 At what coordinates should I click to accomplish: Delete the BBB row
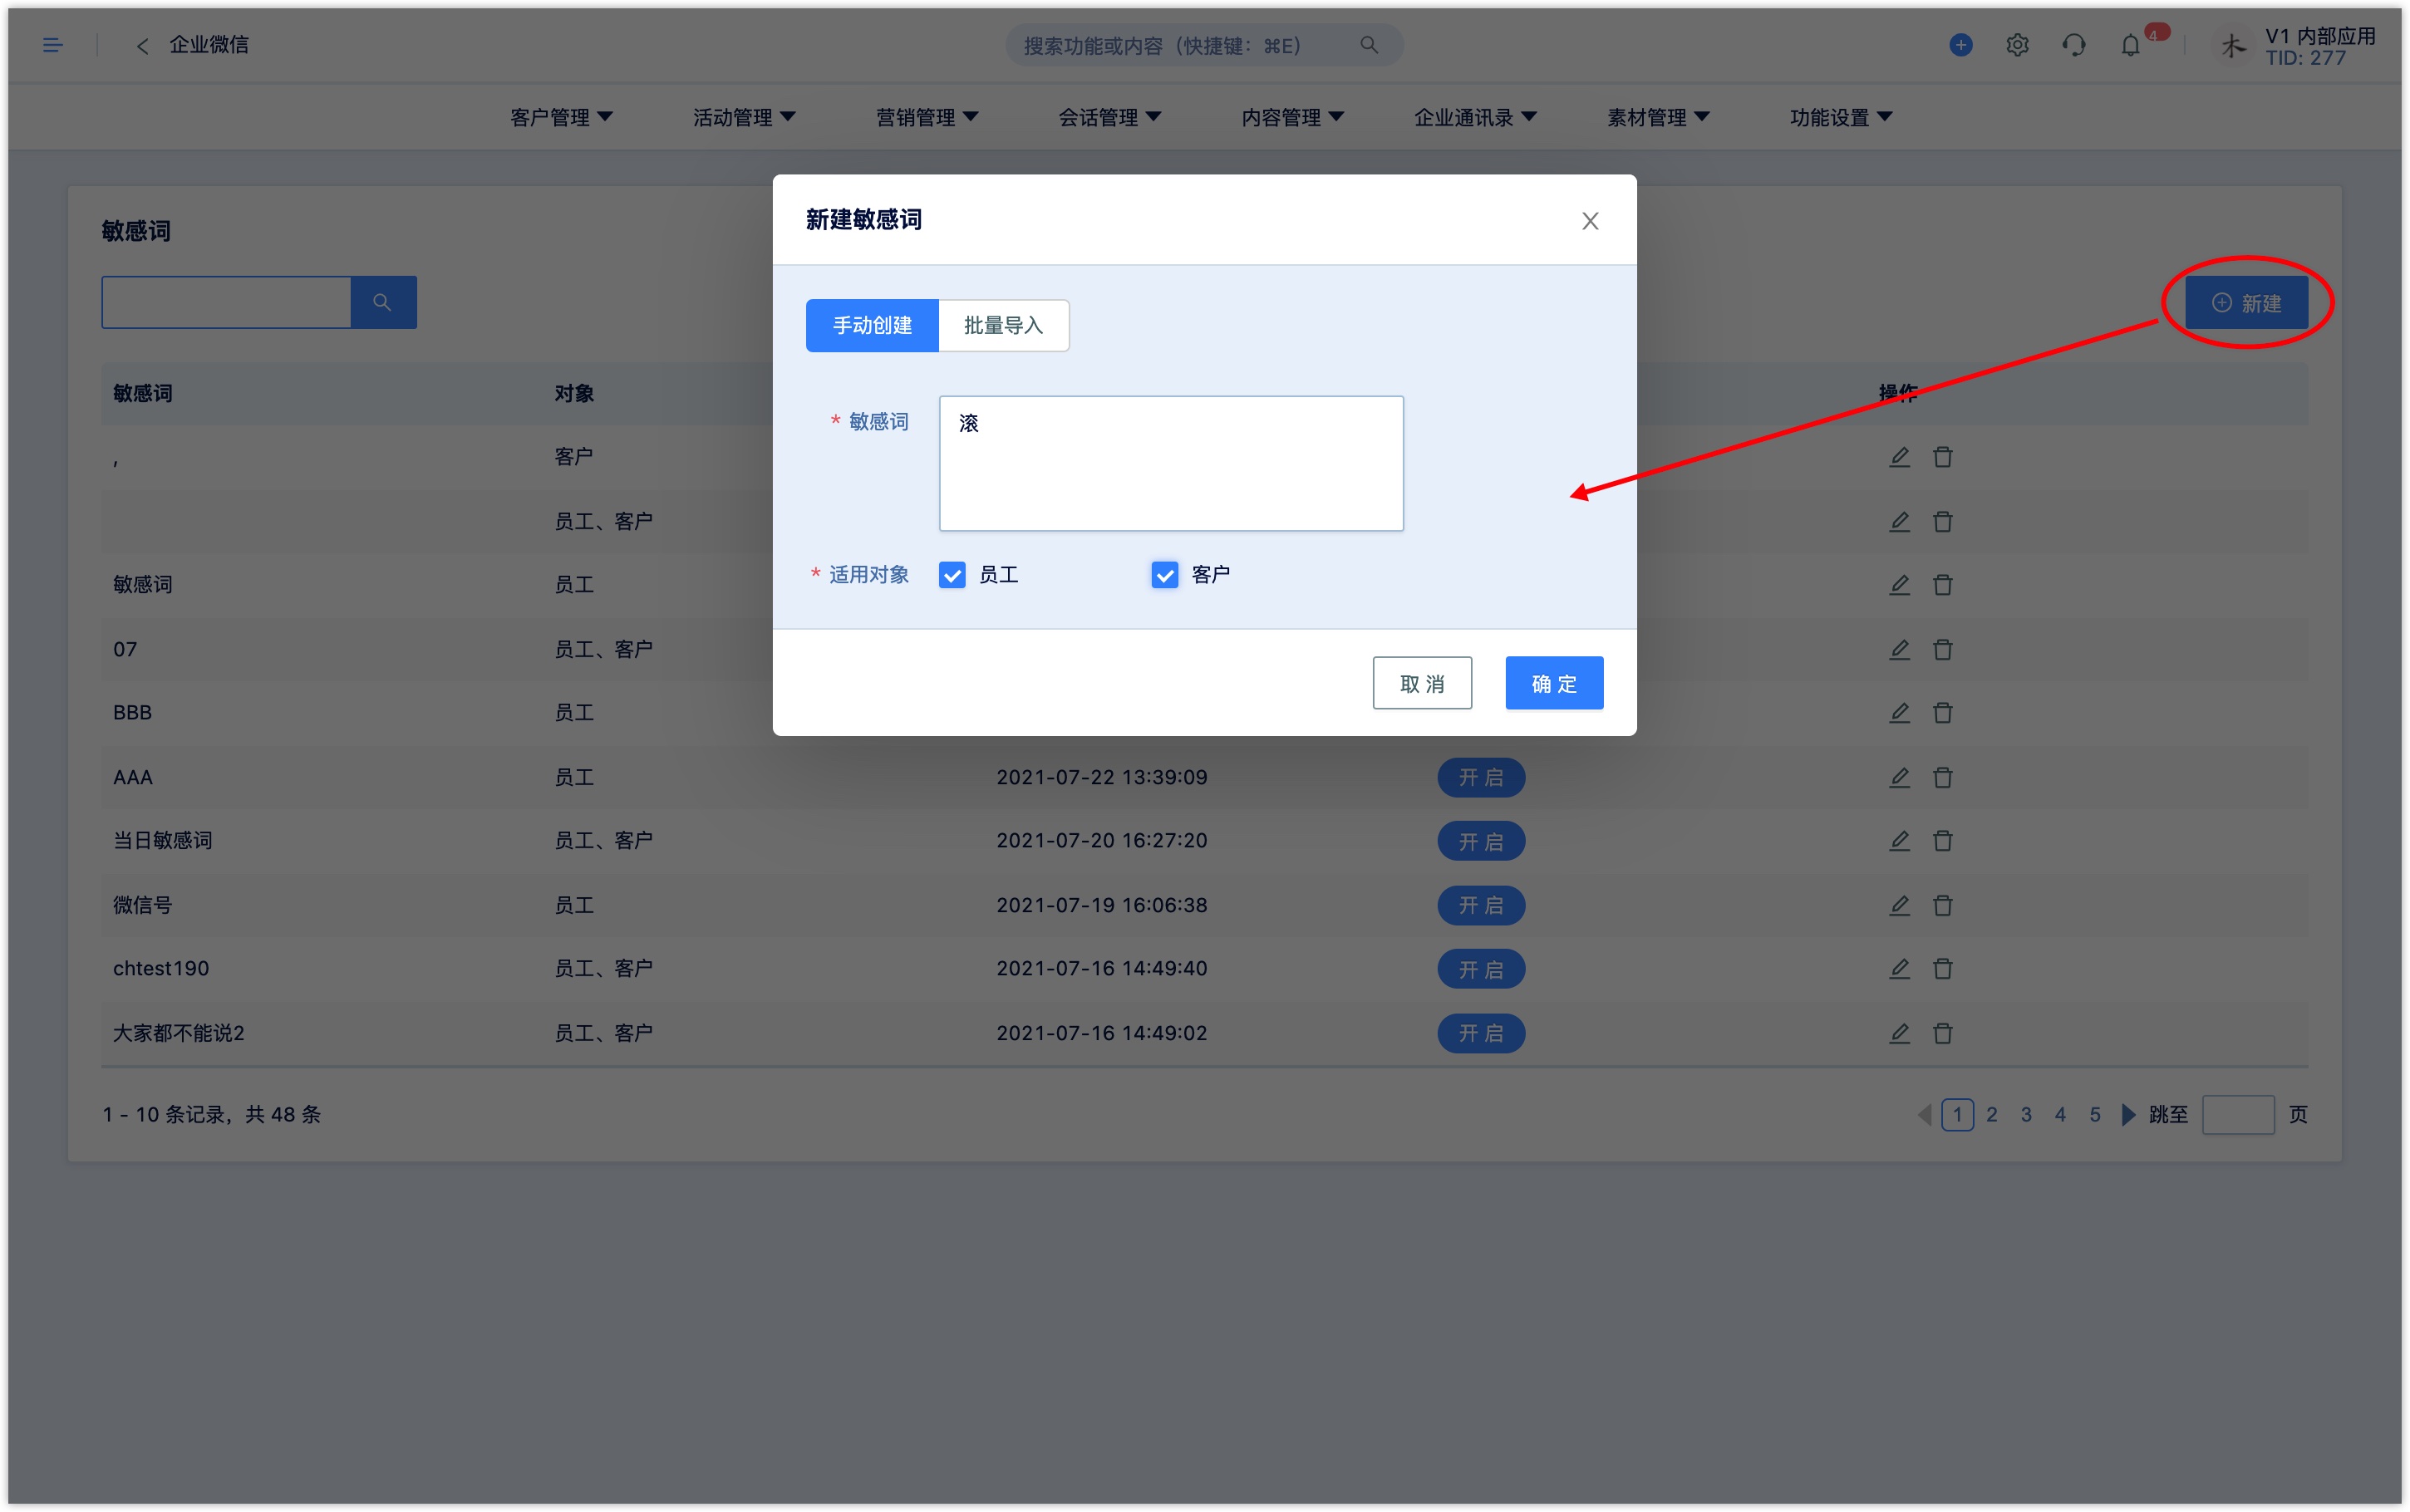[x=1942, y=713]
